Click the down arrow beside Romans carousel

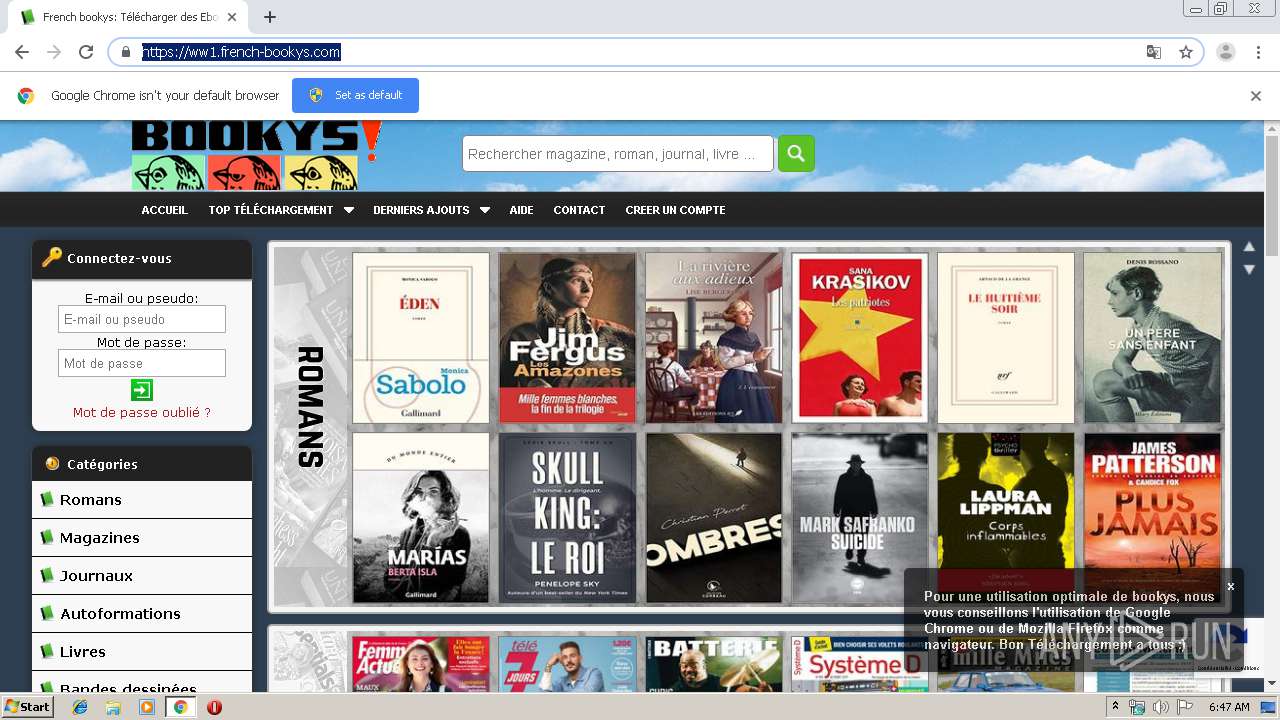point(1249,270)
